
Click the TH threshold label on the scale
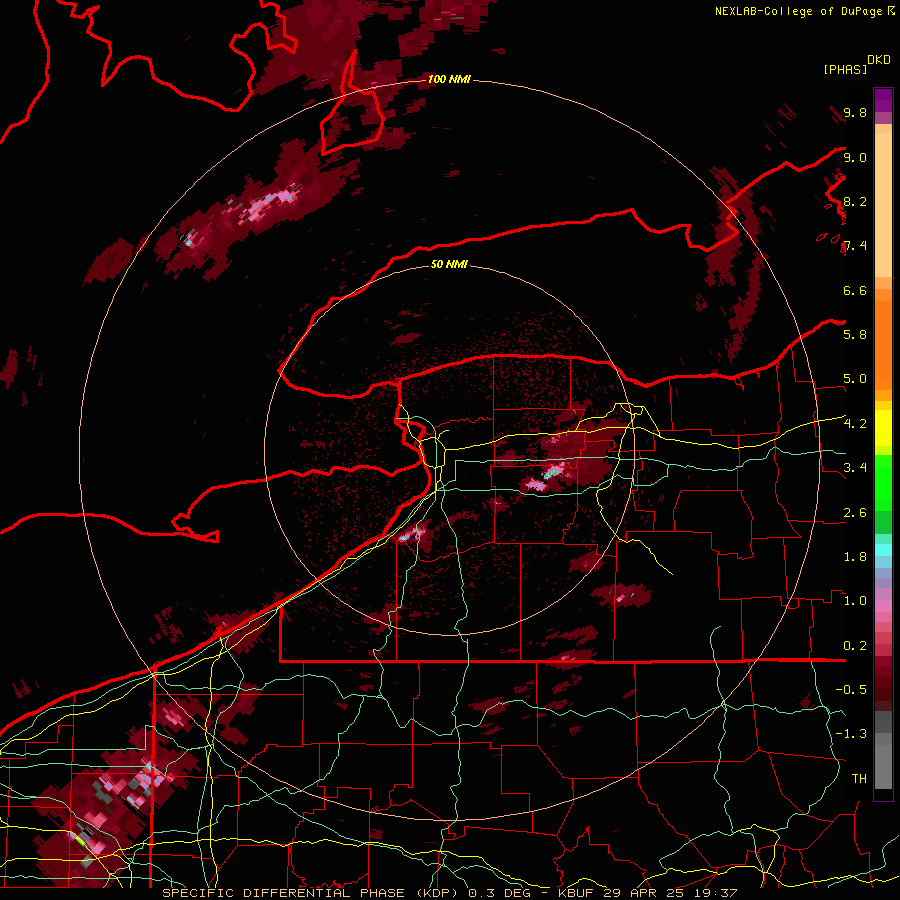[859, 779]
